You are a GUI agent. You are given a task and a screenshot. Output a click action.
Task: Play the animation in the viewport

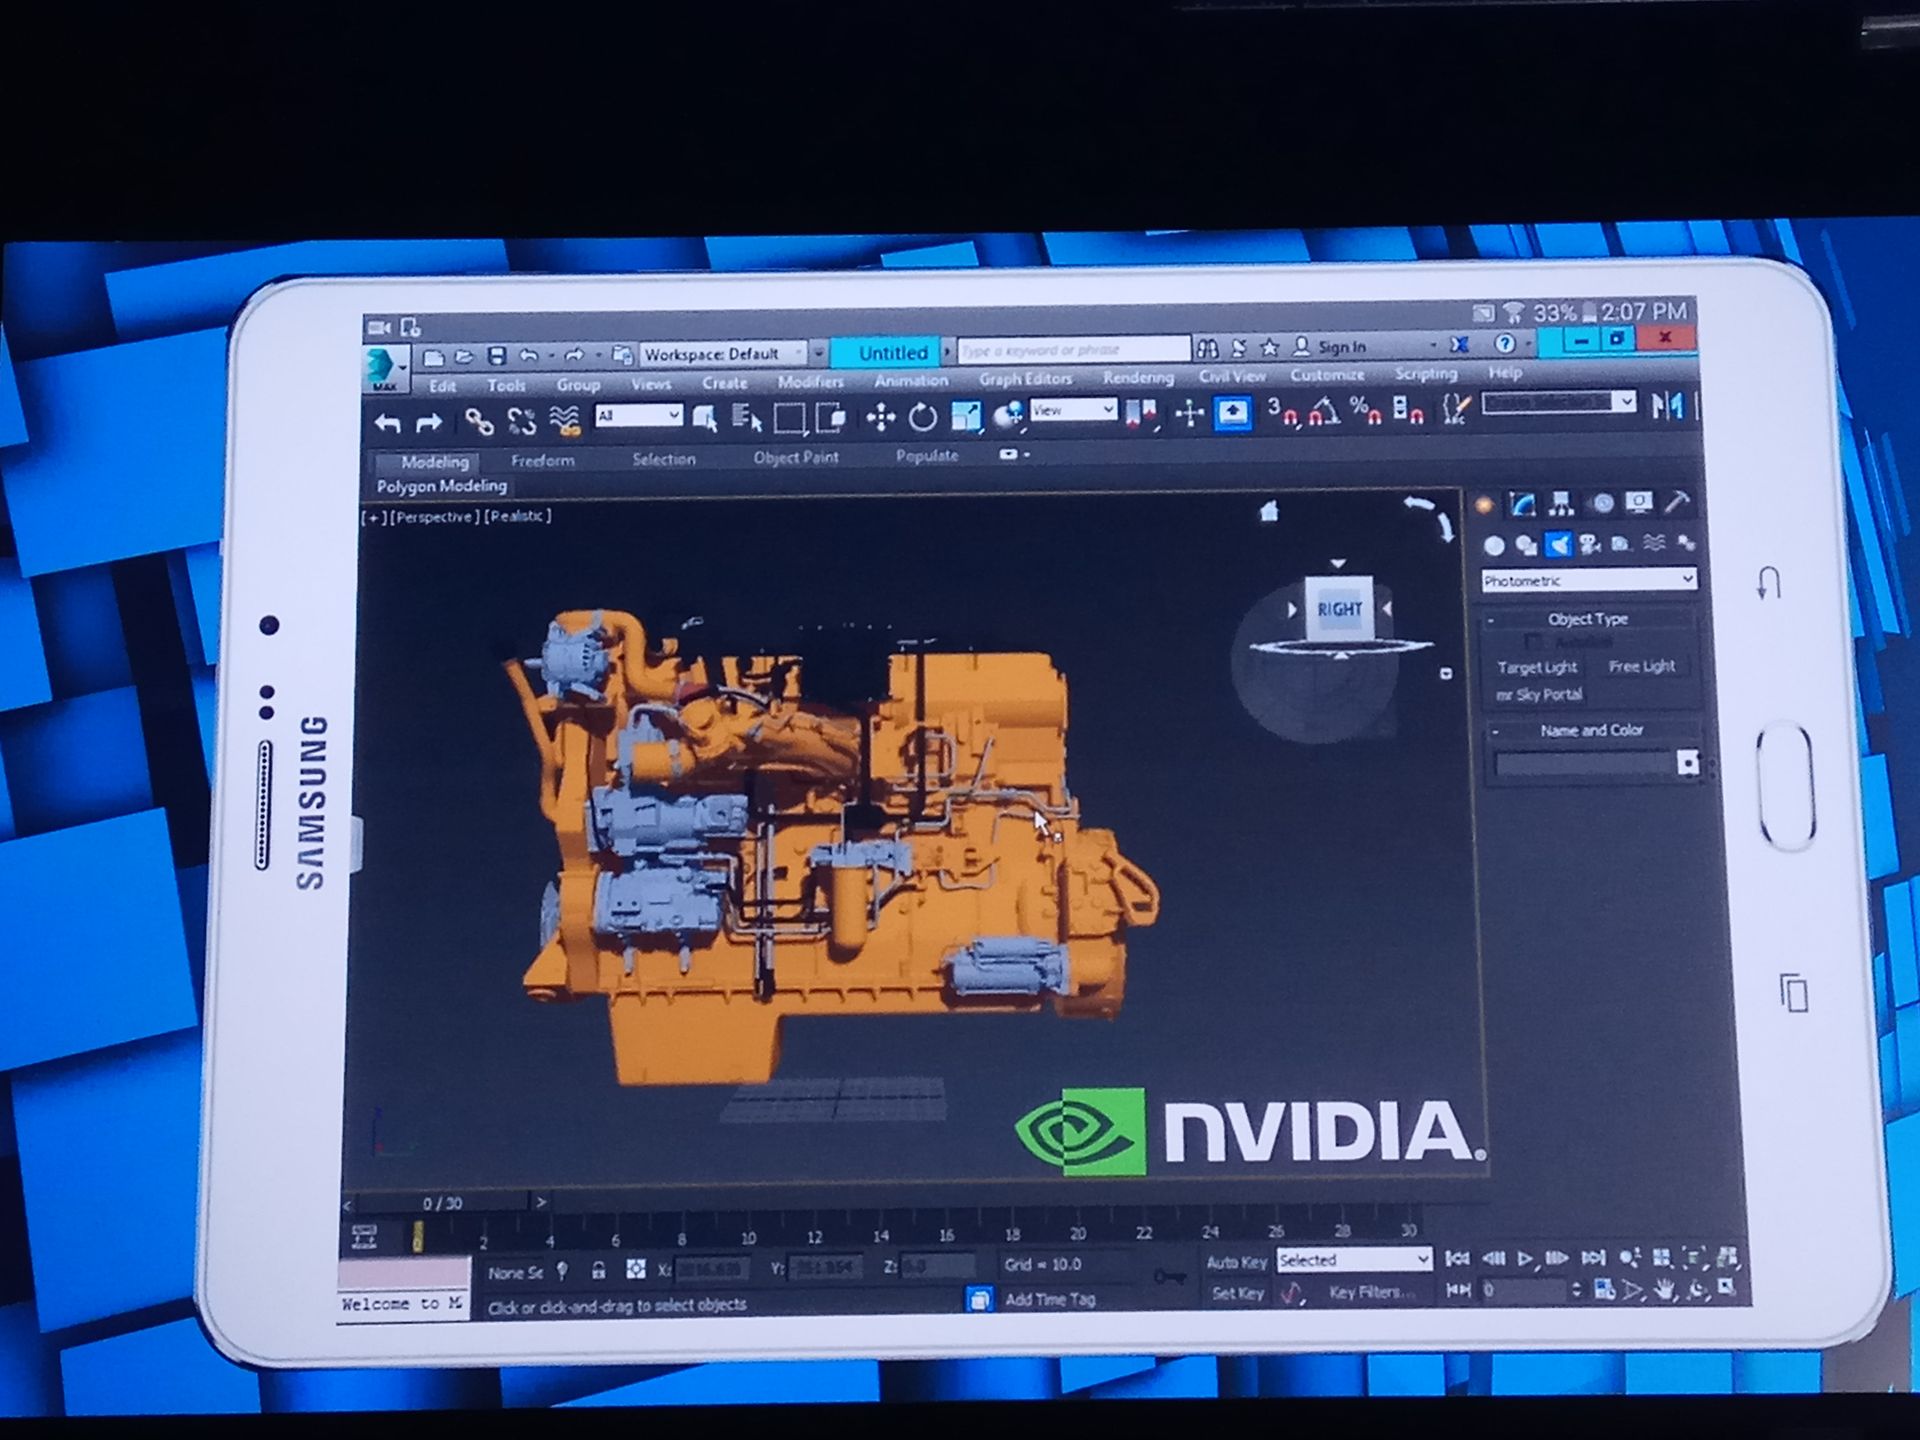coord(1524,1258)
